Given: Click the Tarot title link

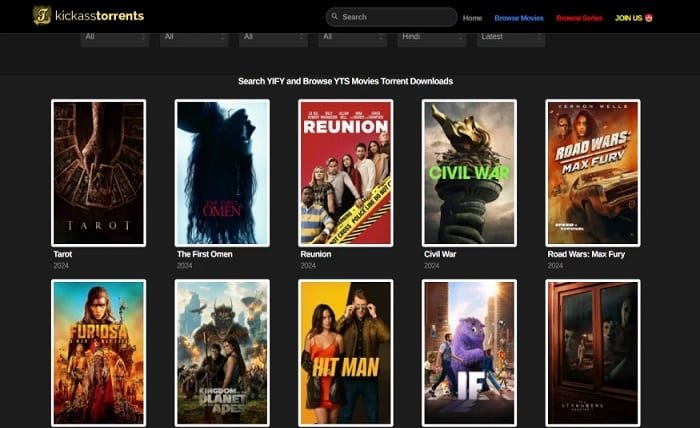Looking at the screenshot, I should click(x=62, y=254).
